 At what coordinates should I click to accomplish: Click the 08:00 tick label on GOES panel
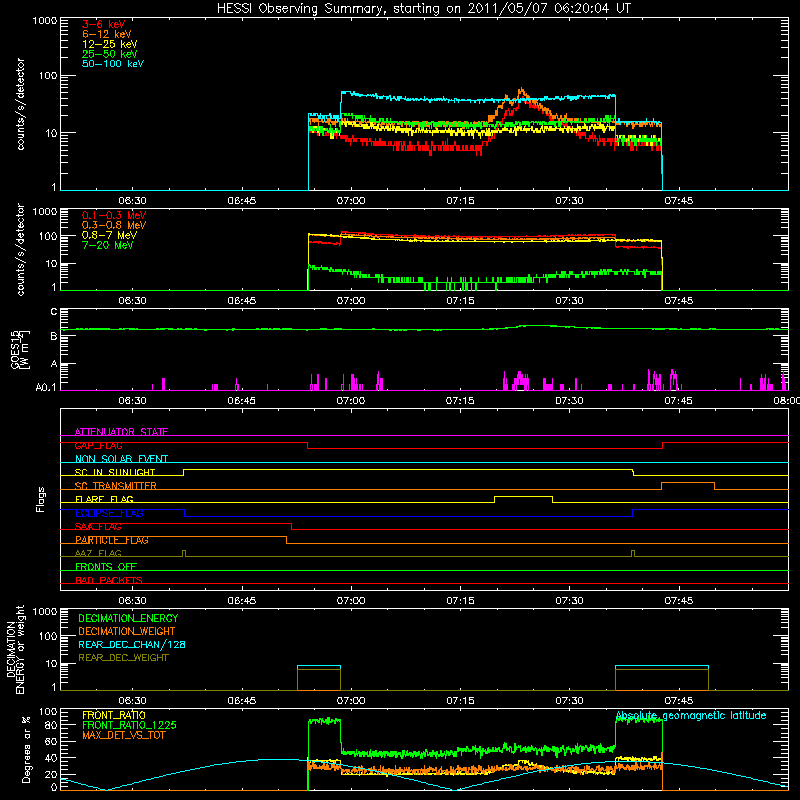pyautogui.click(x=786, y=401)
